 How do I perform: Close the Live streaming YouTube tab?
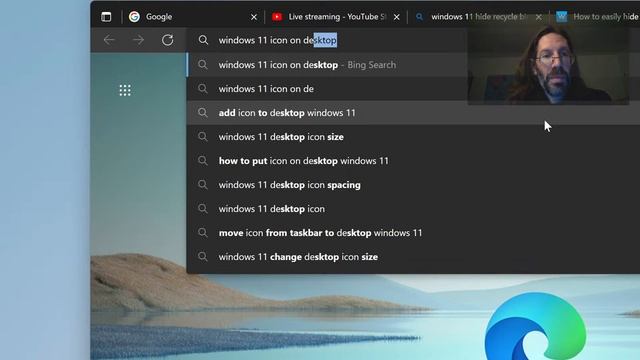pyautogui.click(x=397, y=17)
